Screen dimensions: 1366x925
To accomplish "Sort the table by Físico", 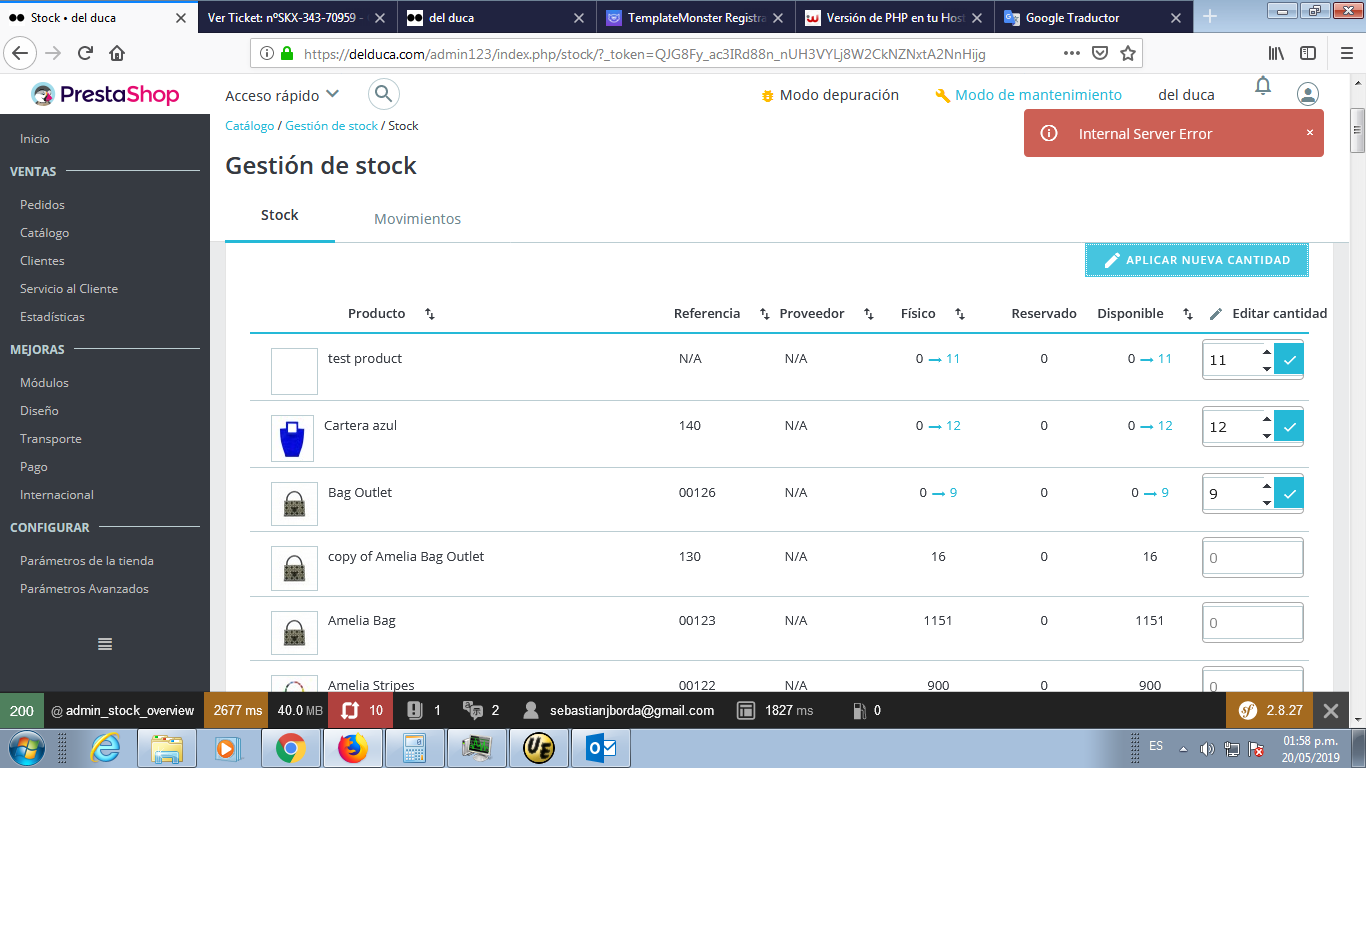I will point(960,314).
